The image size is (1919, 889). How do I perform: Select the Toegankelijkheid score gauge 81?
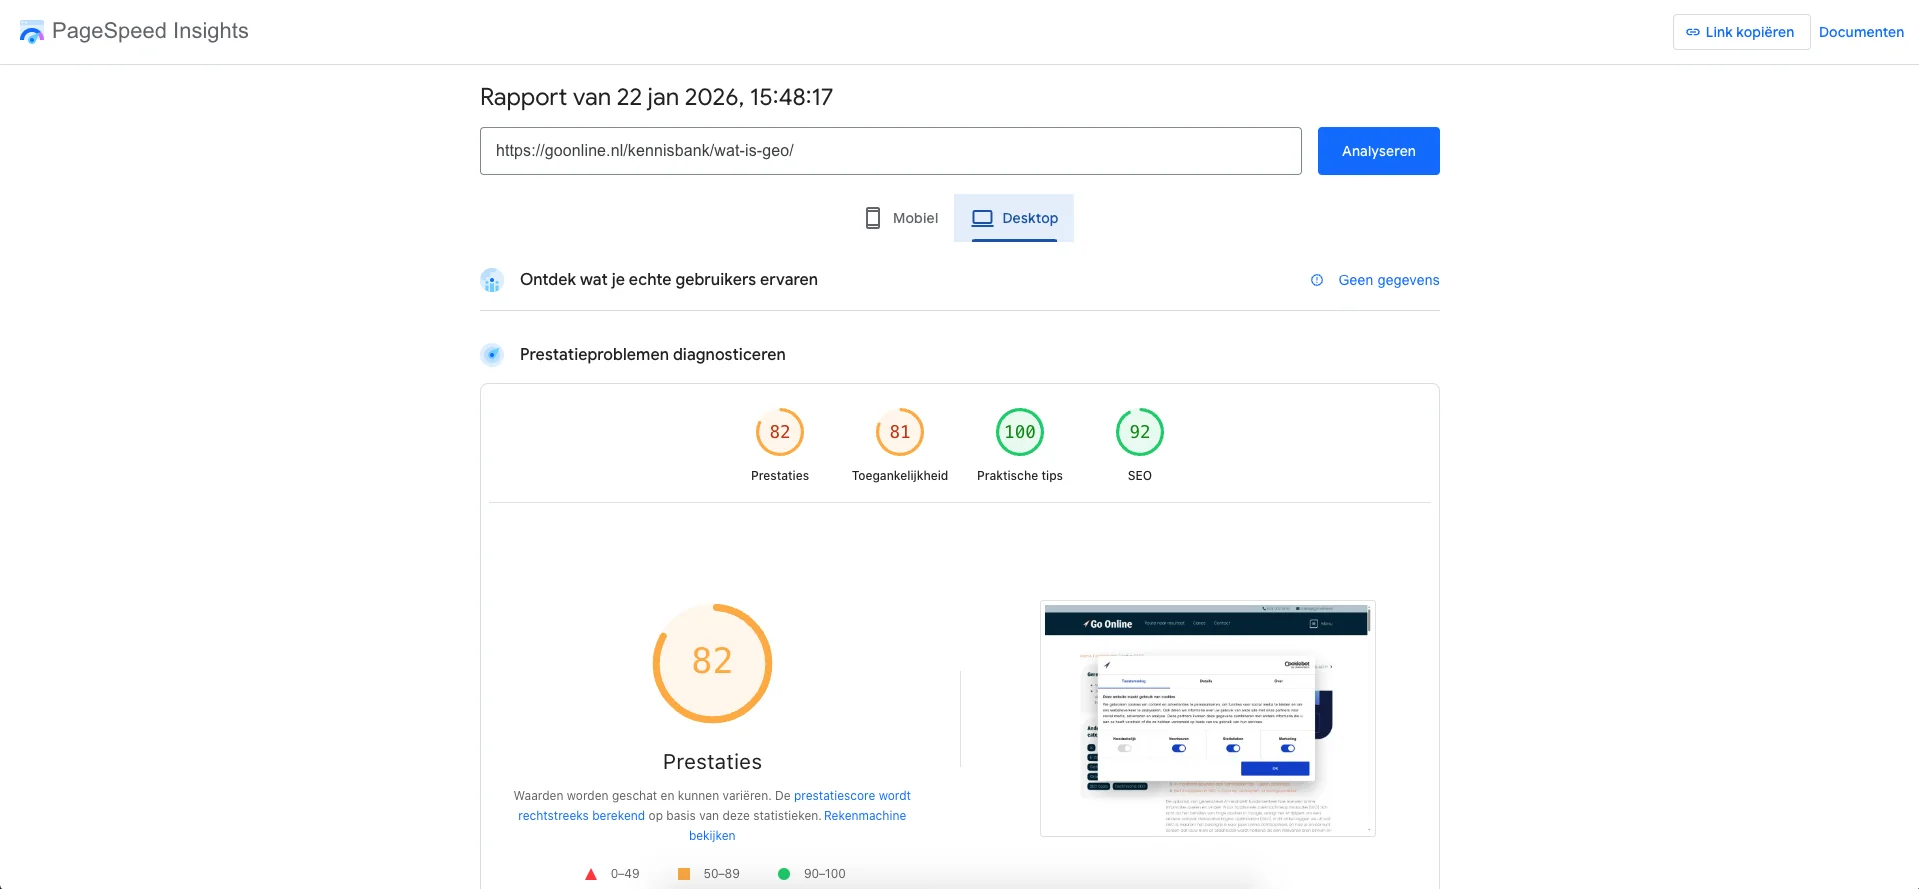click(899, 432)
